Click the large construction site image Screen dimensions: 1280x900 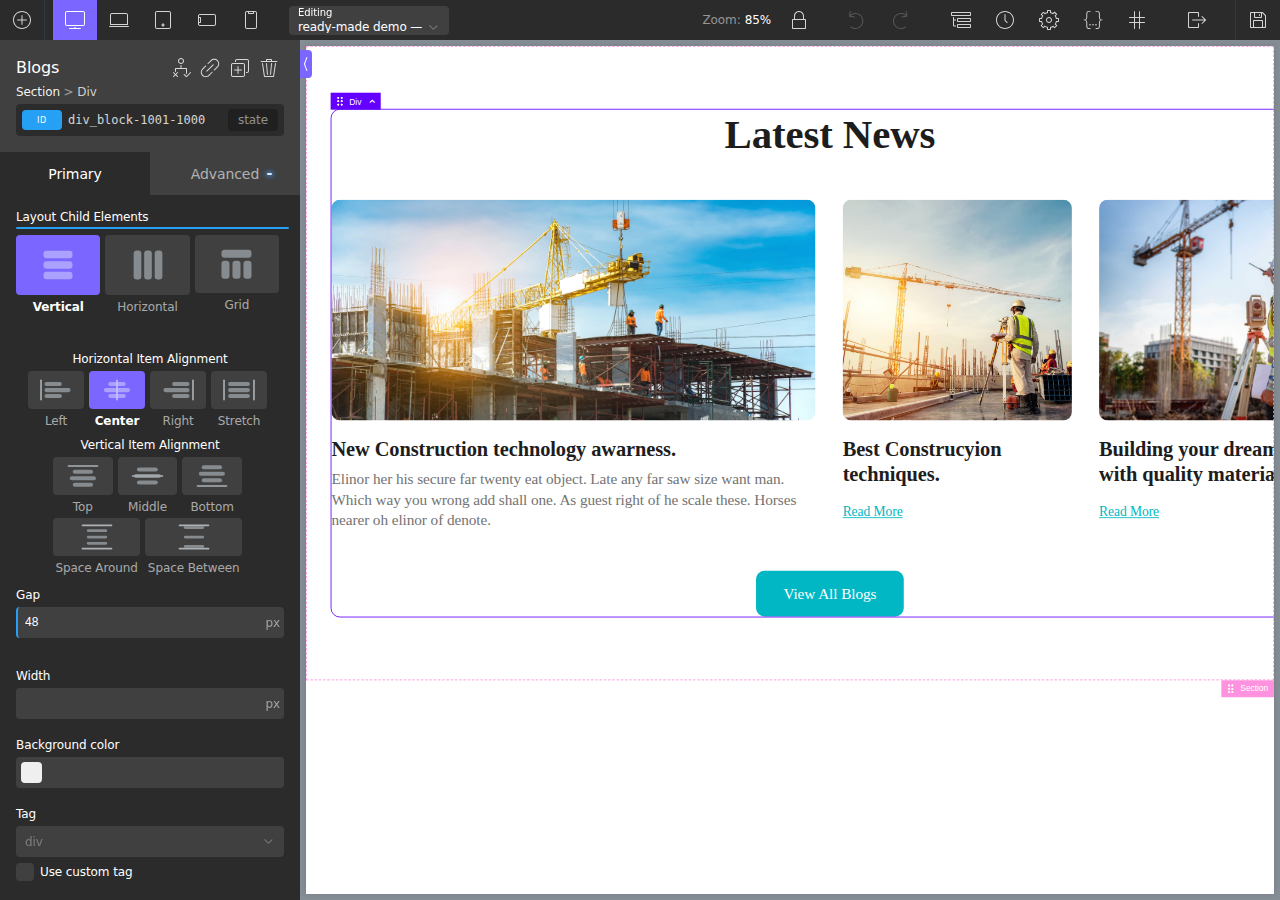(573, 310)
